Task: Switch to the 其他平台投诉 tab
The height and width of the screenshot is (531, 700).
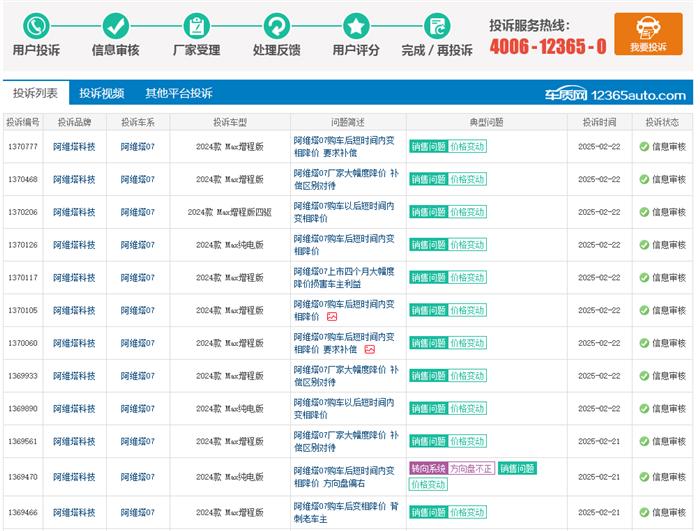Action: click(x=179, y=93)
